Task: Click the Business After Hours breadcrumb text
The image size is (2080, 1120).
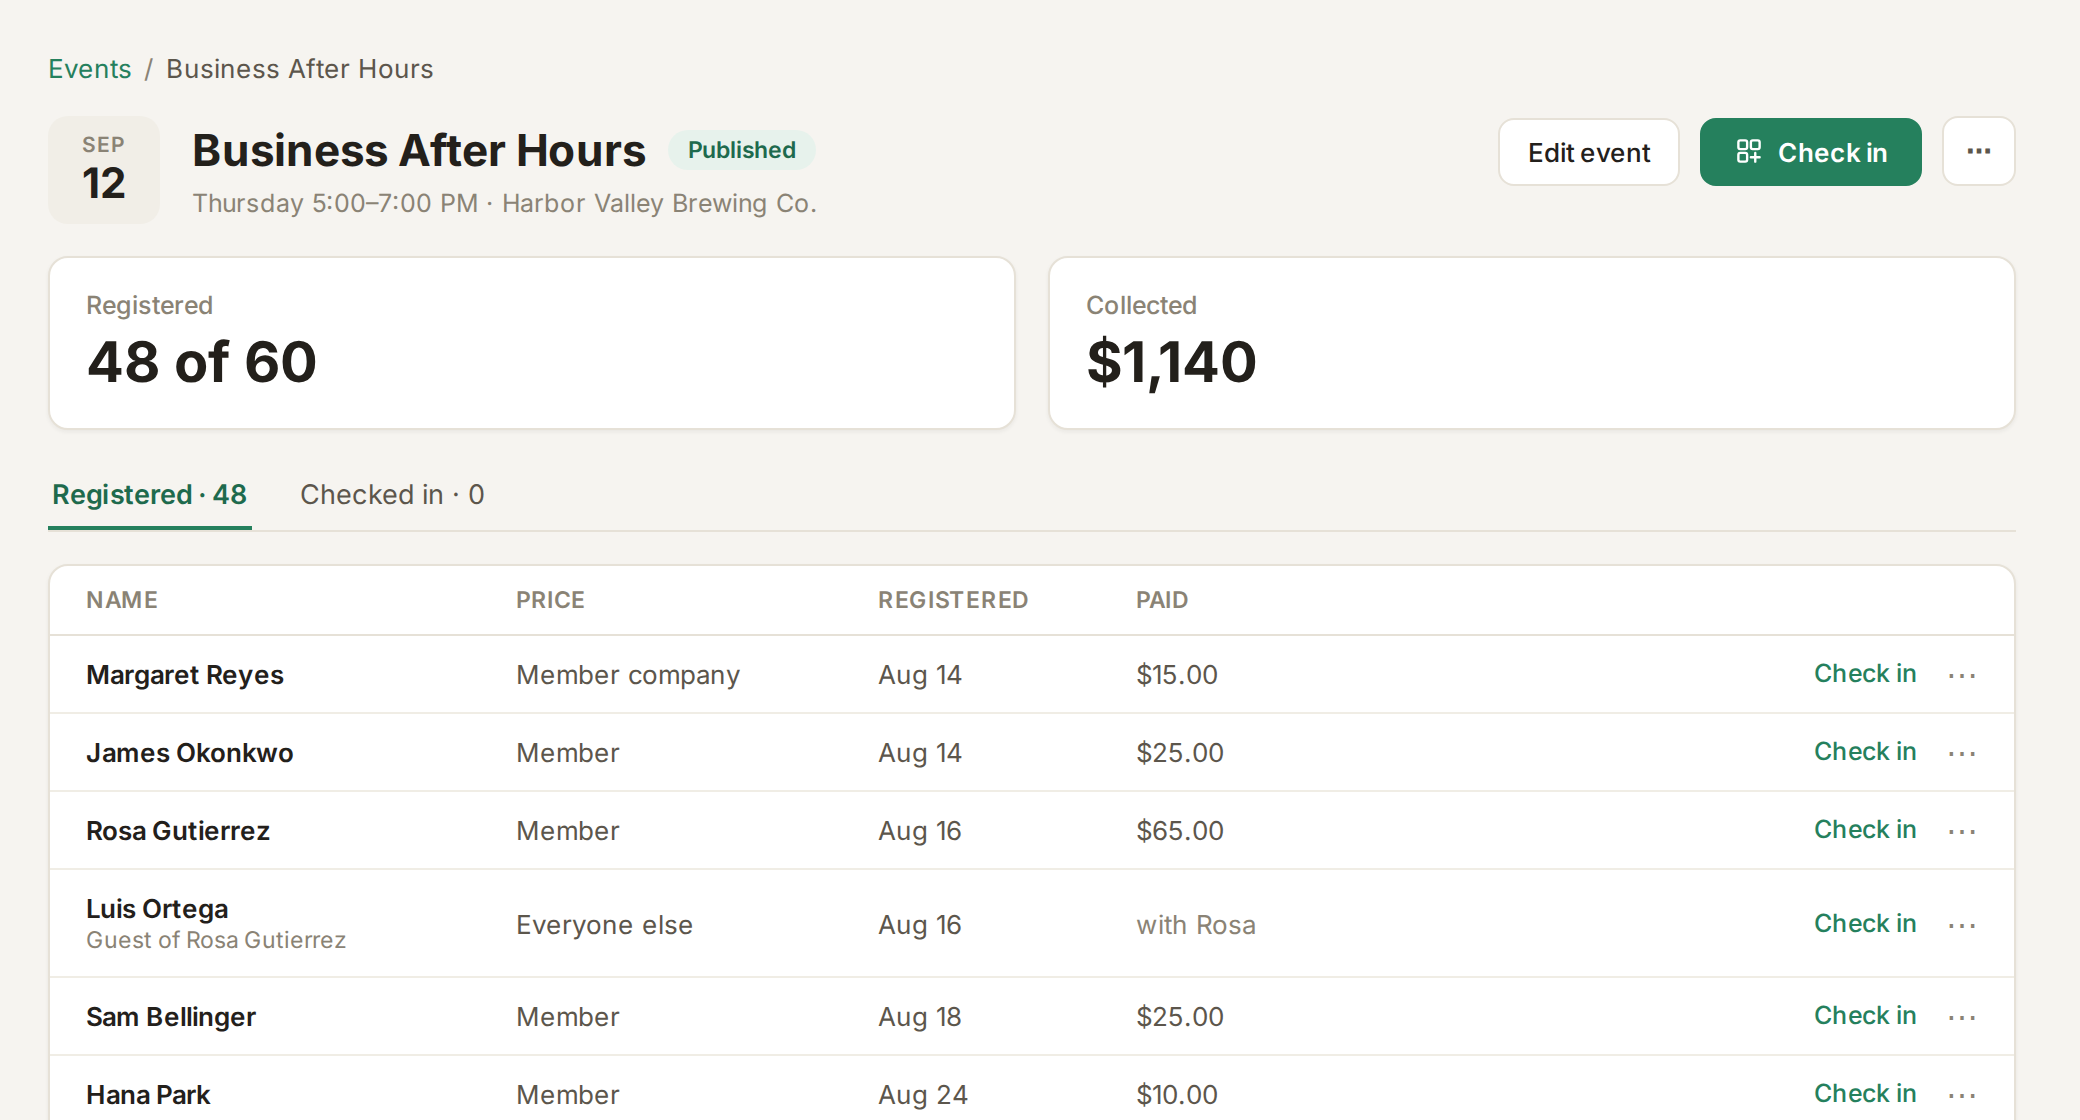Action: (300, 69)
